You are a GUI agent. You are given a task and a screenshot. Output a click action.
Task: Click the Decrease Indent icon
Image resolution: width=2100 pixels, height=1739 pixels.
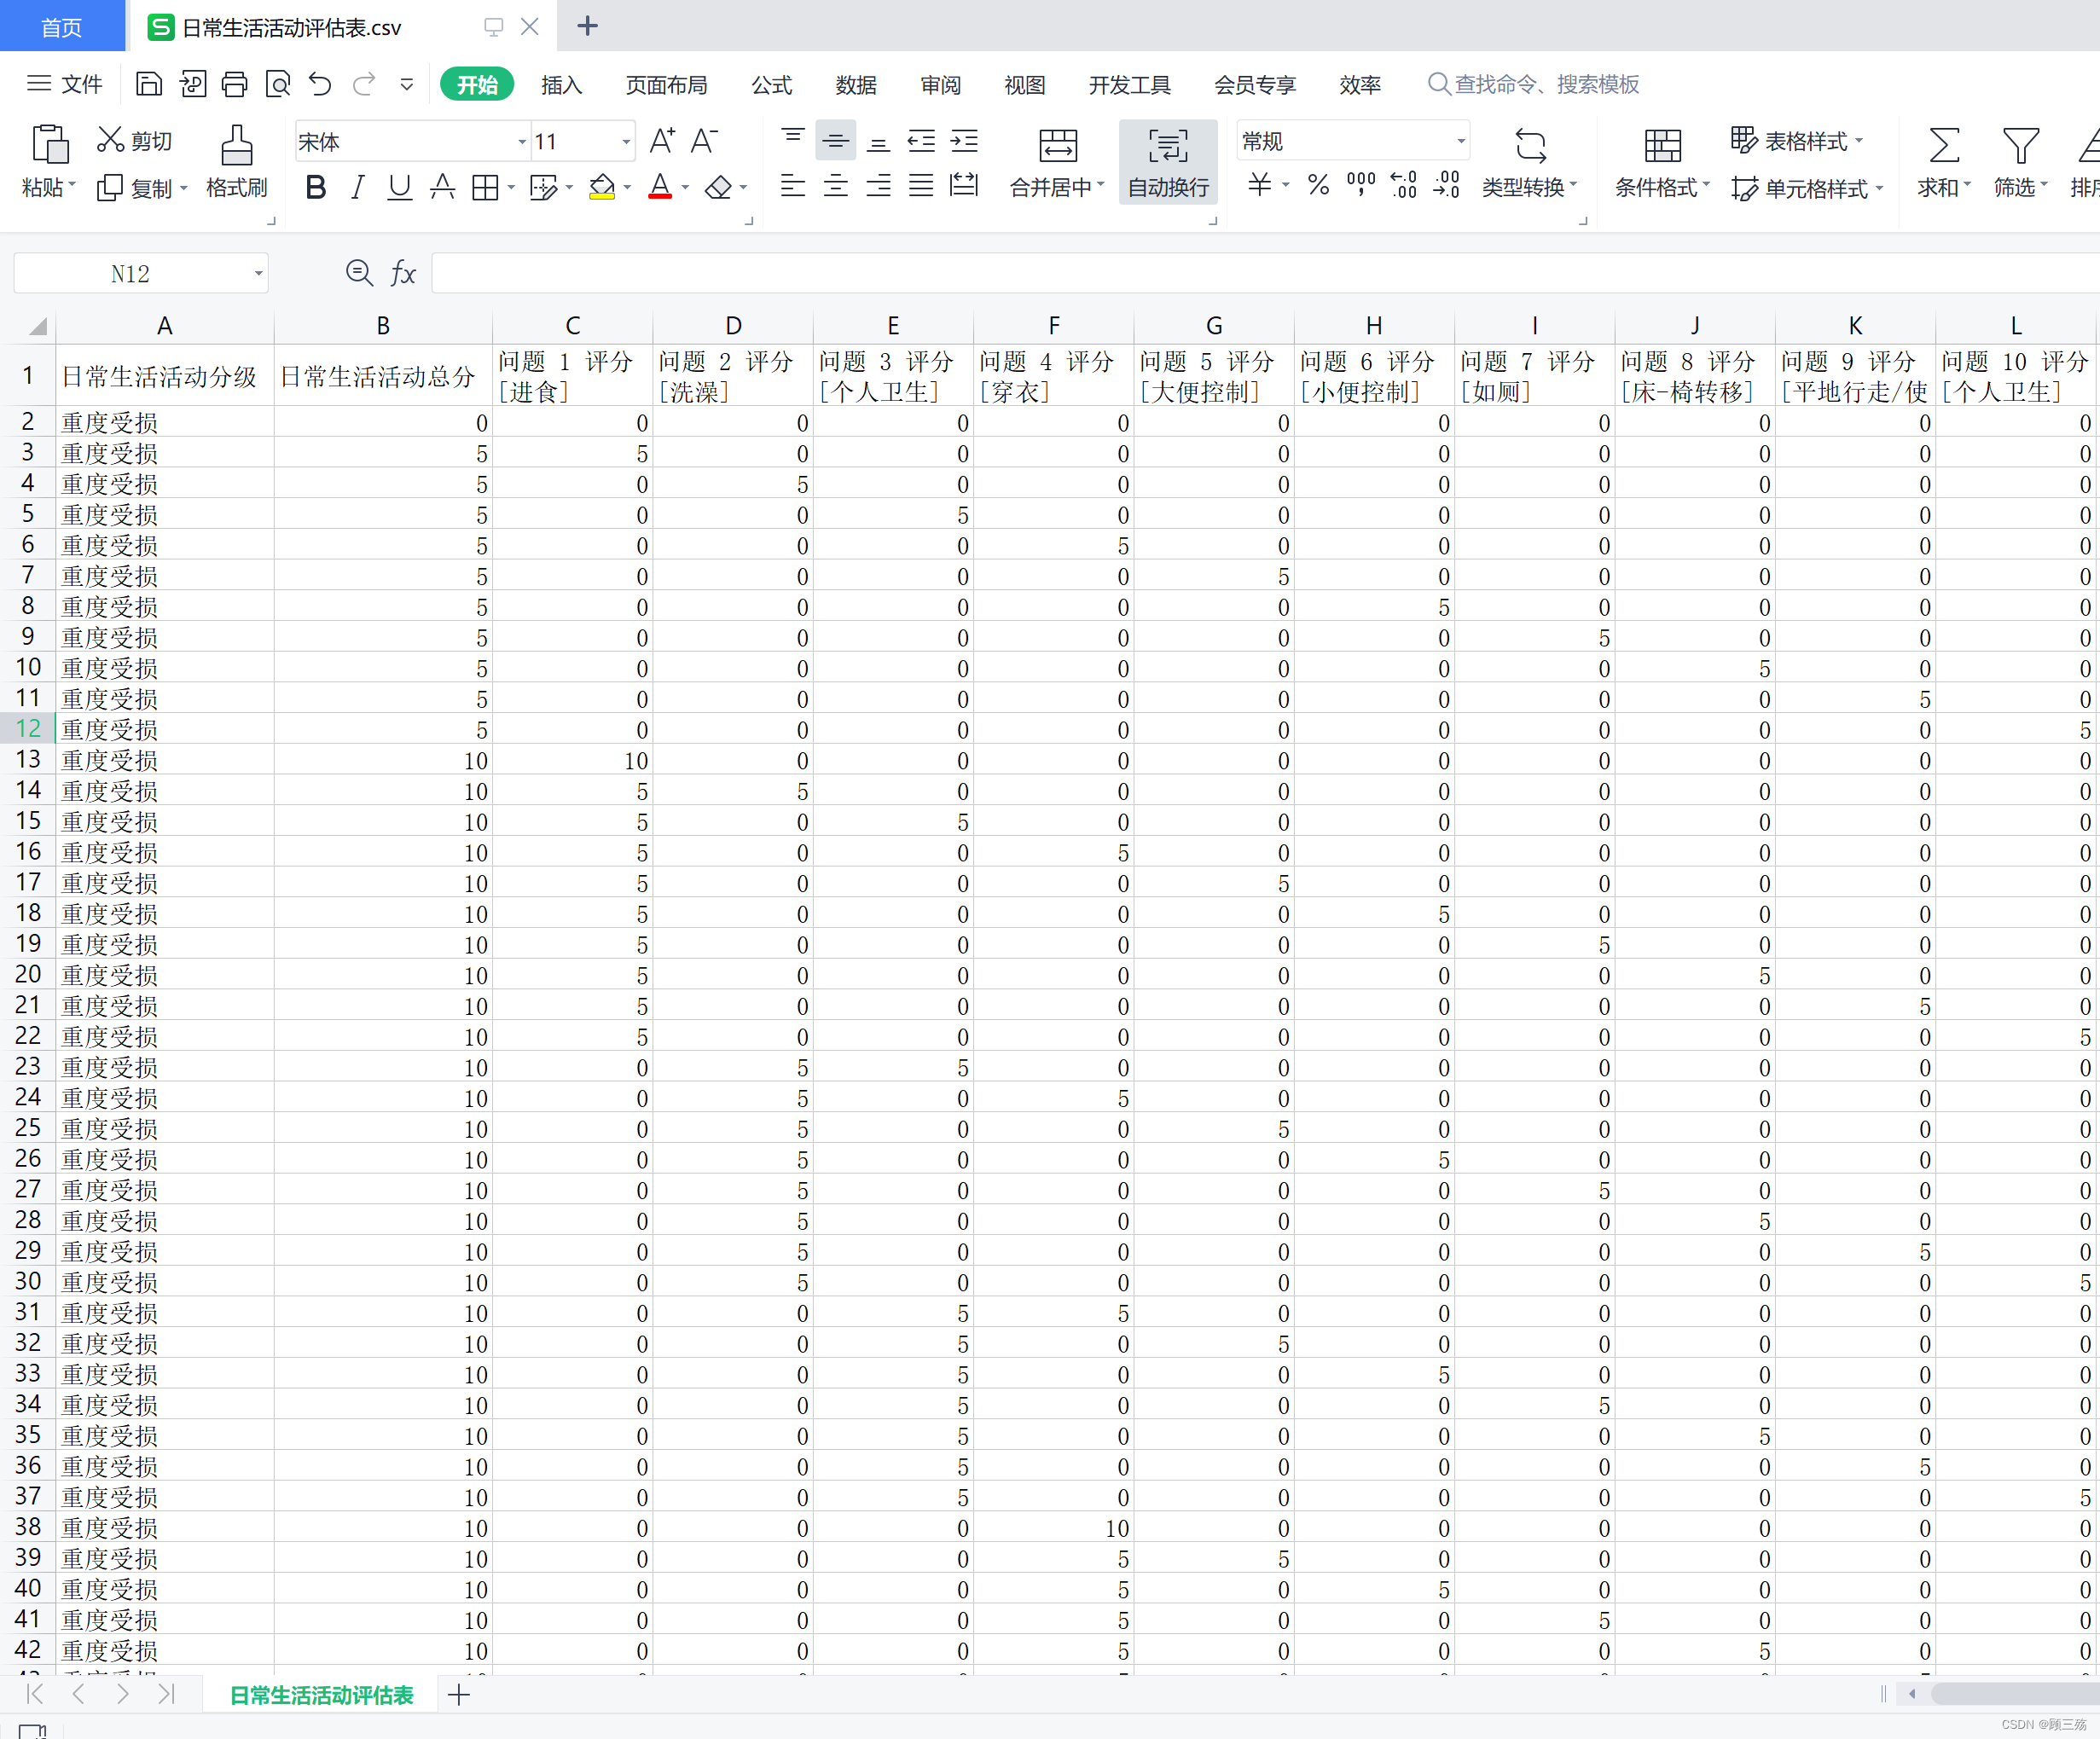point(921,141)
